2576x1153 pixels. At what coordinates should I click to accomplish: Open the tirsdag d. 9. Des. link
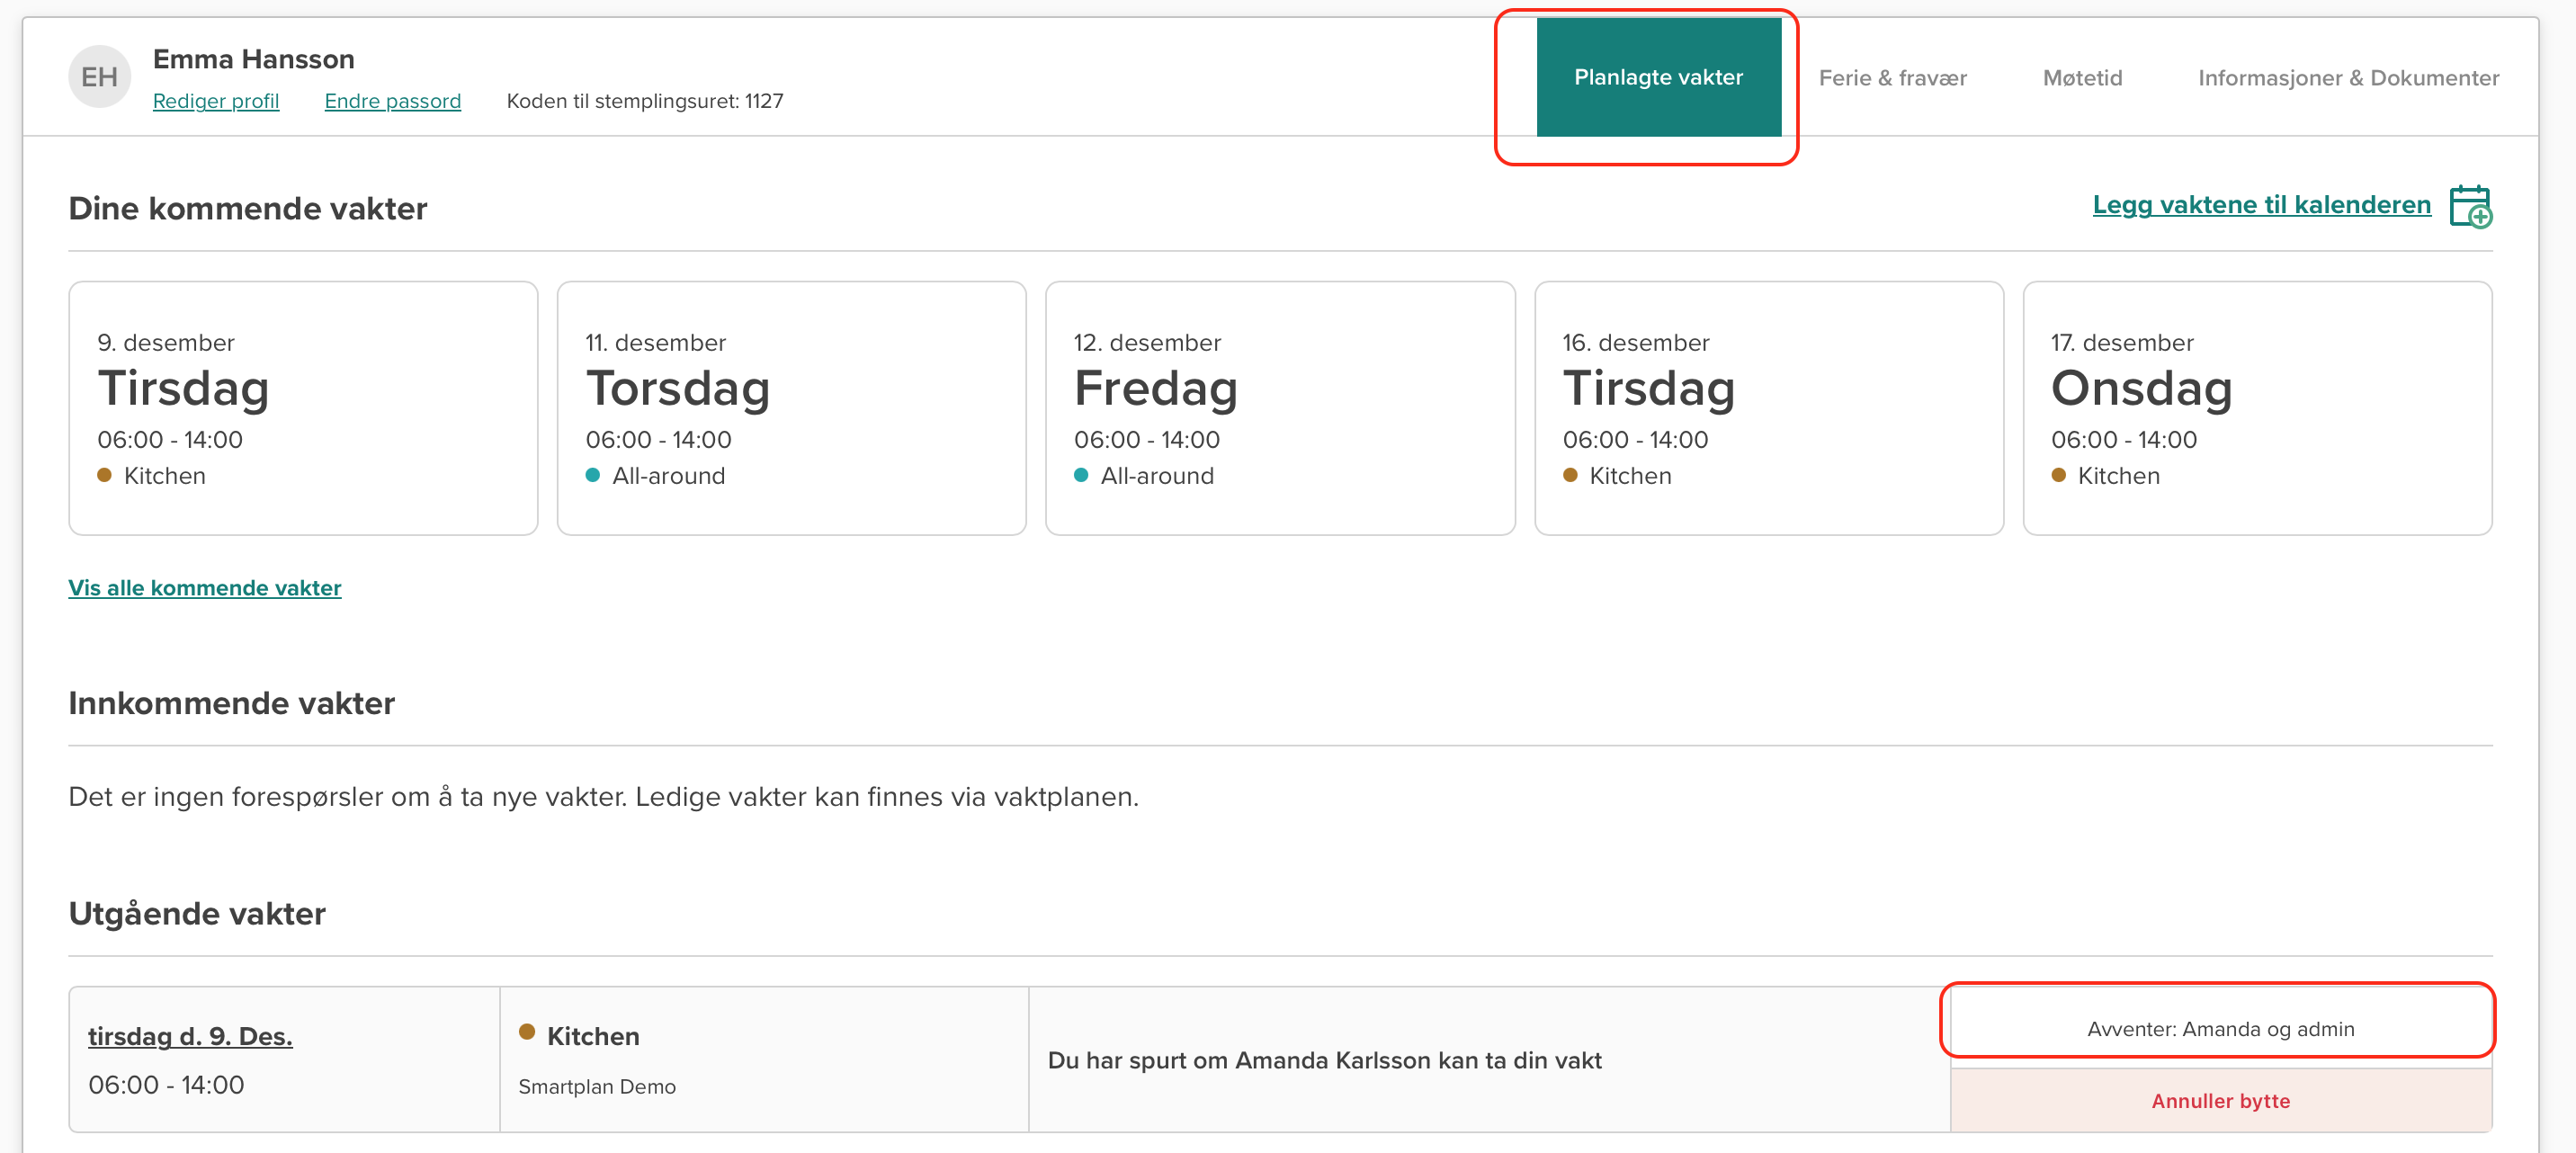click(x=190, y=1036)
